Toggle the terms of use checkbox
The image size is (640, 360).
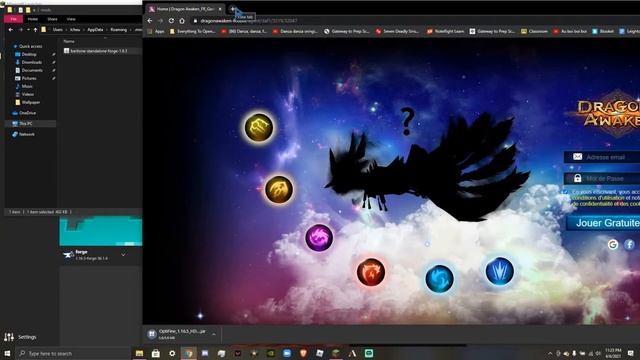coord(565,192)
